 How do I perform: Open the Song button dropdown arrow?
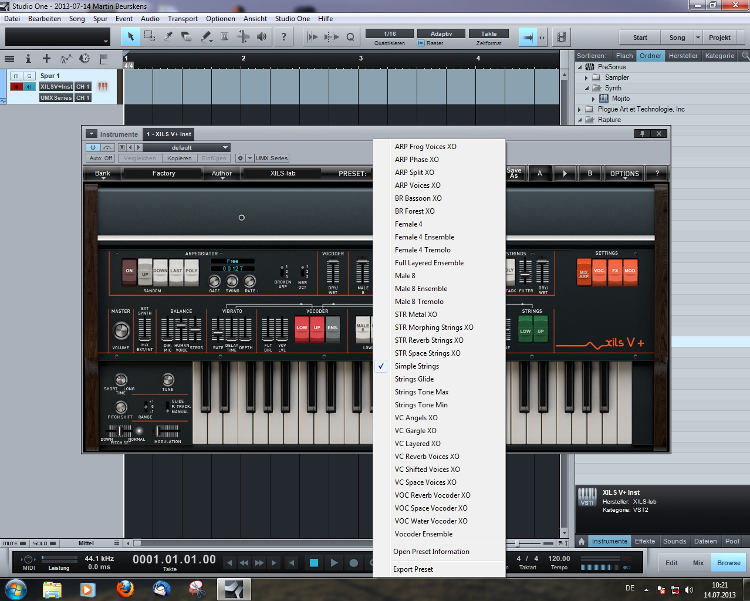click(697, 37)
